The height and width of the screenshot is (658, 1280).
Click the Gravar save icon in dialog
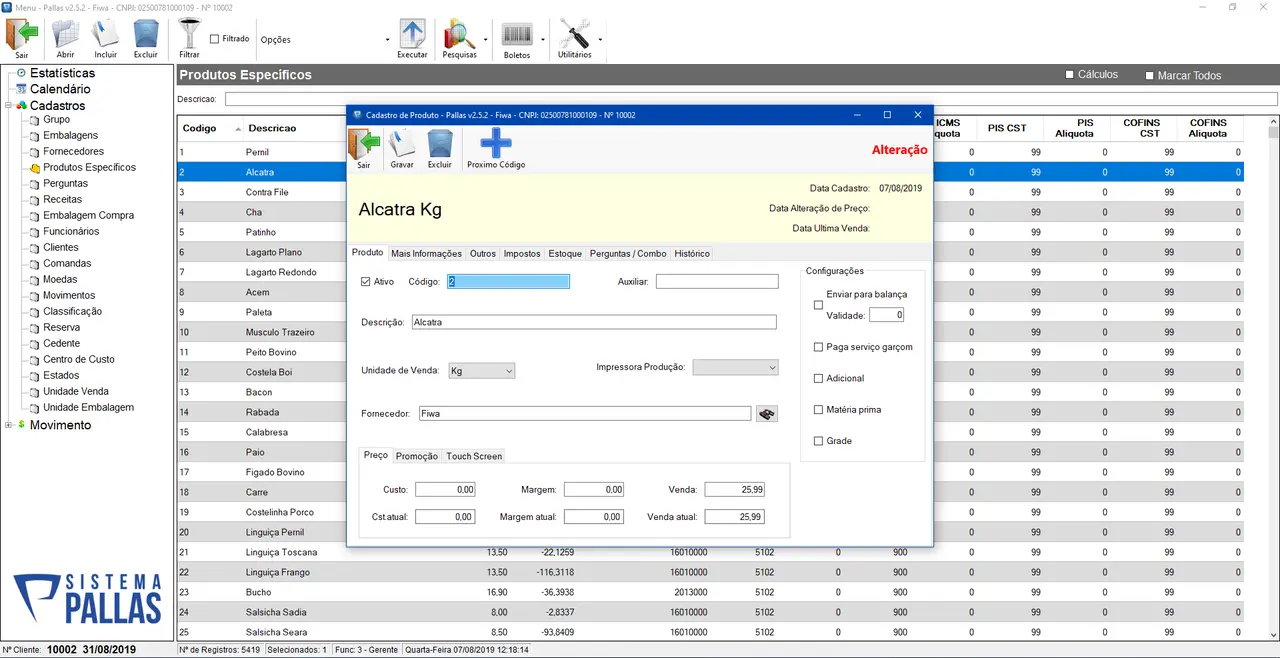click(x=401, y=146)
